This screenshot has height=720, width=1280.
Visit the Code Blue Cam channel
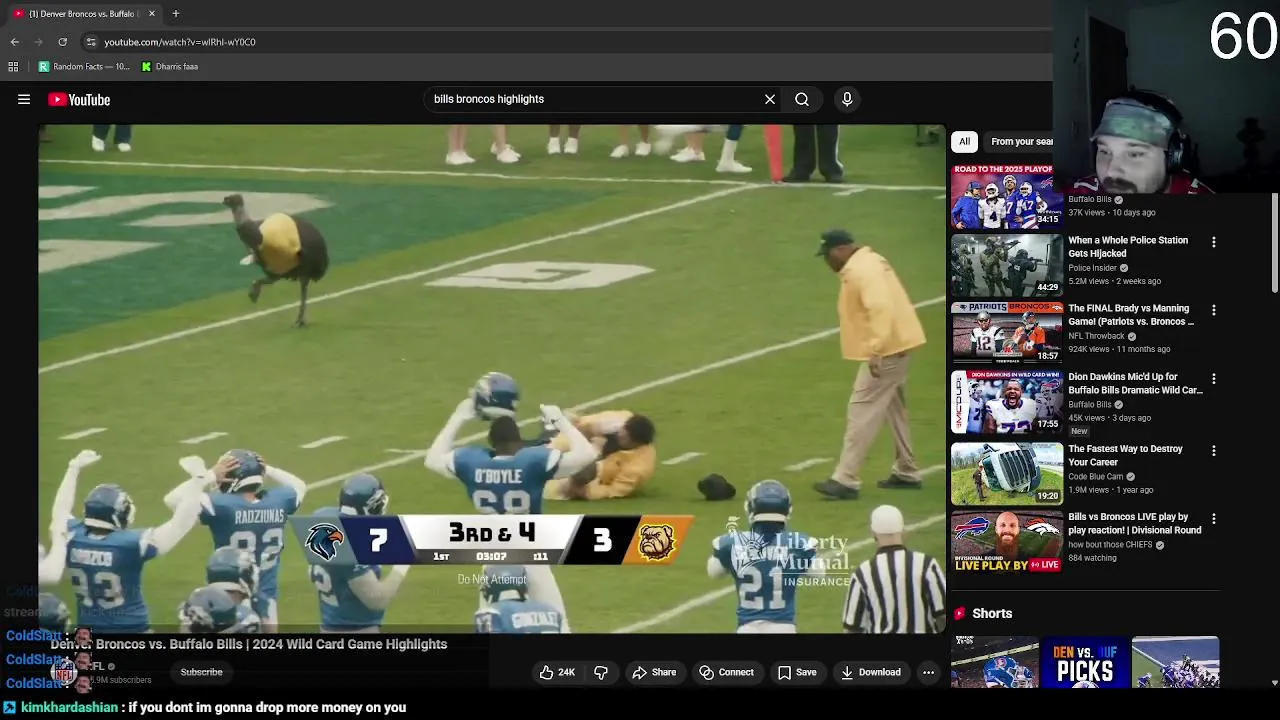[1097, 477]
